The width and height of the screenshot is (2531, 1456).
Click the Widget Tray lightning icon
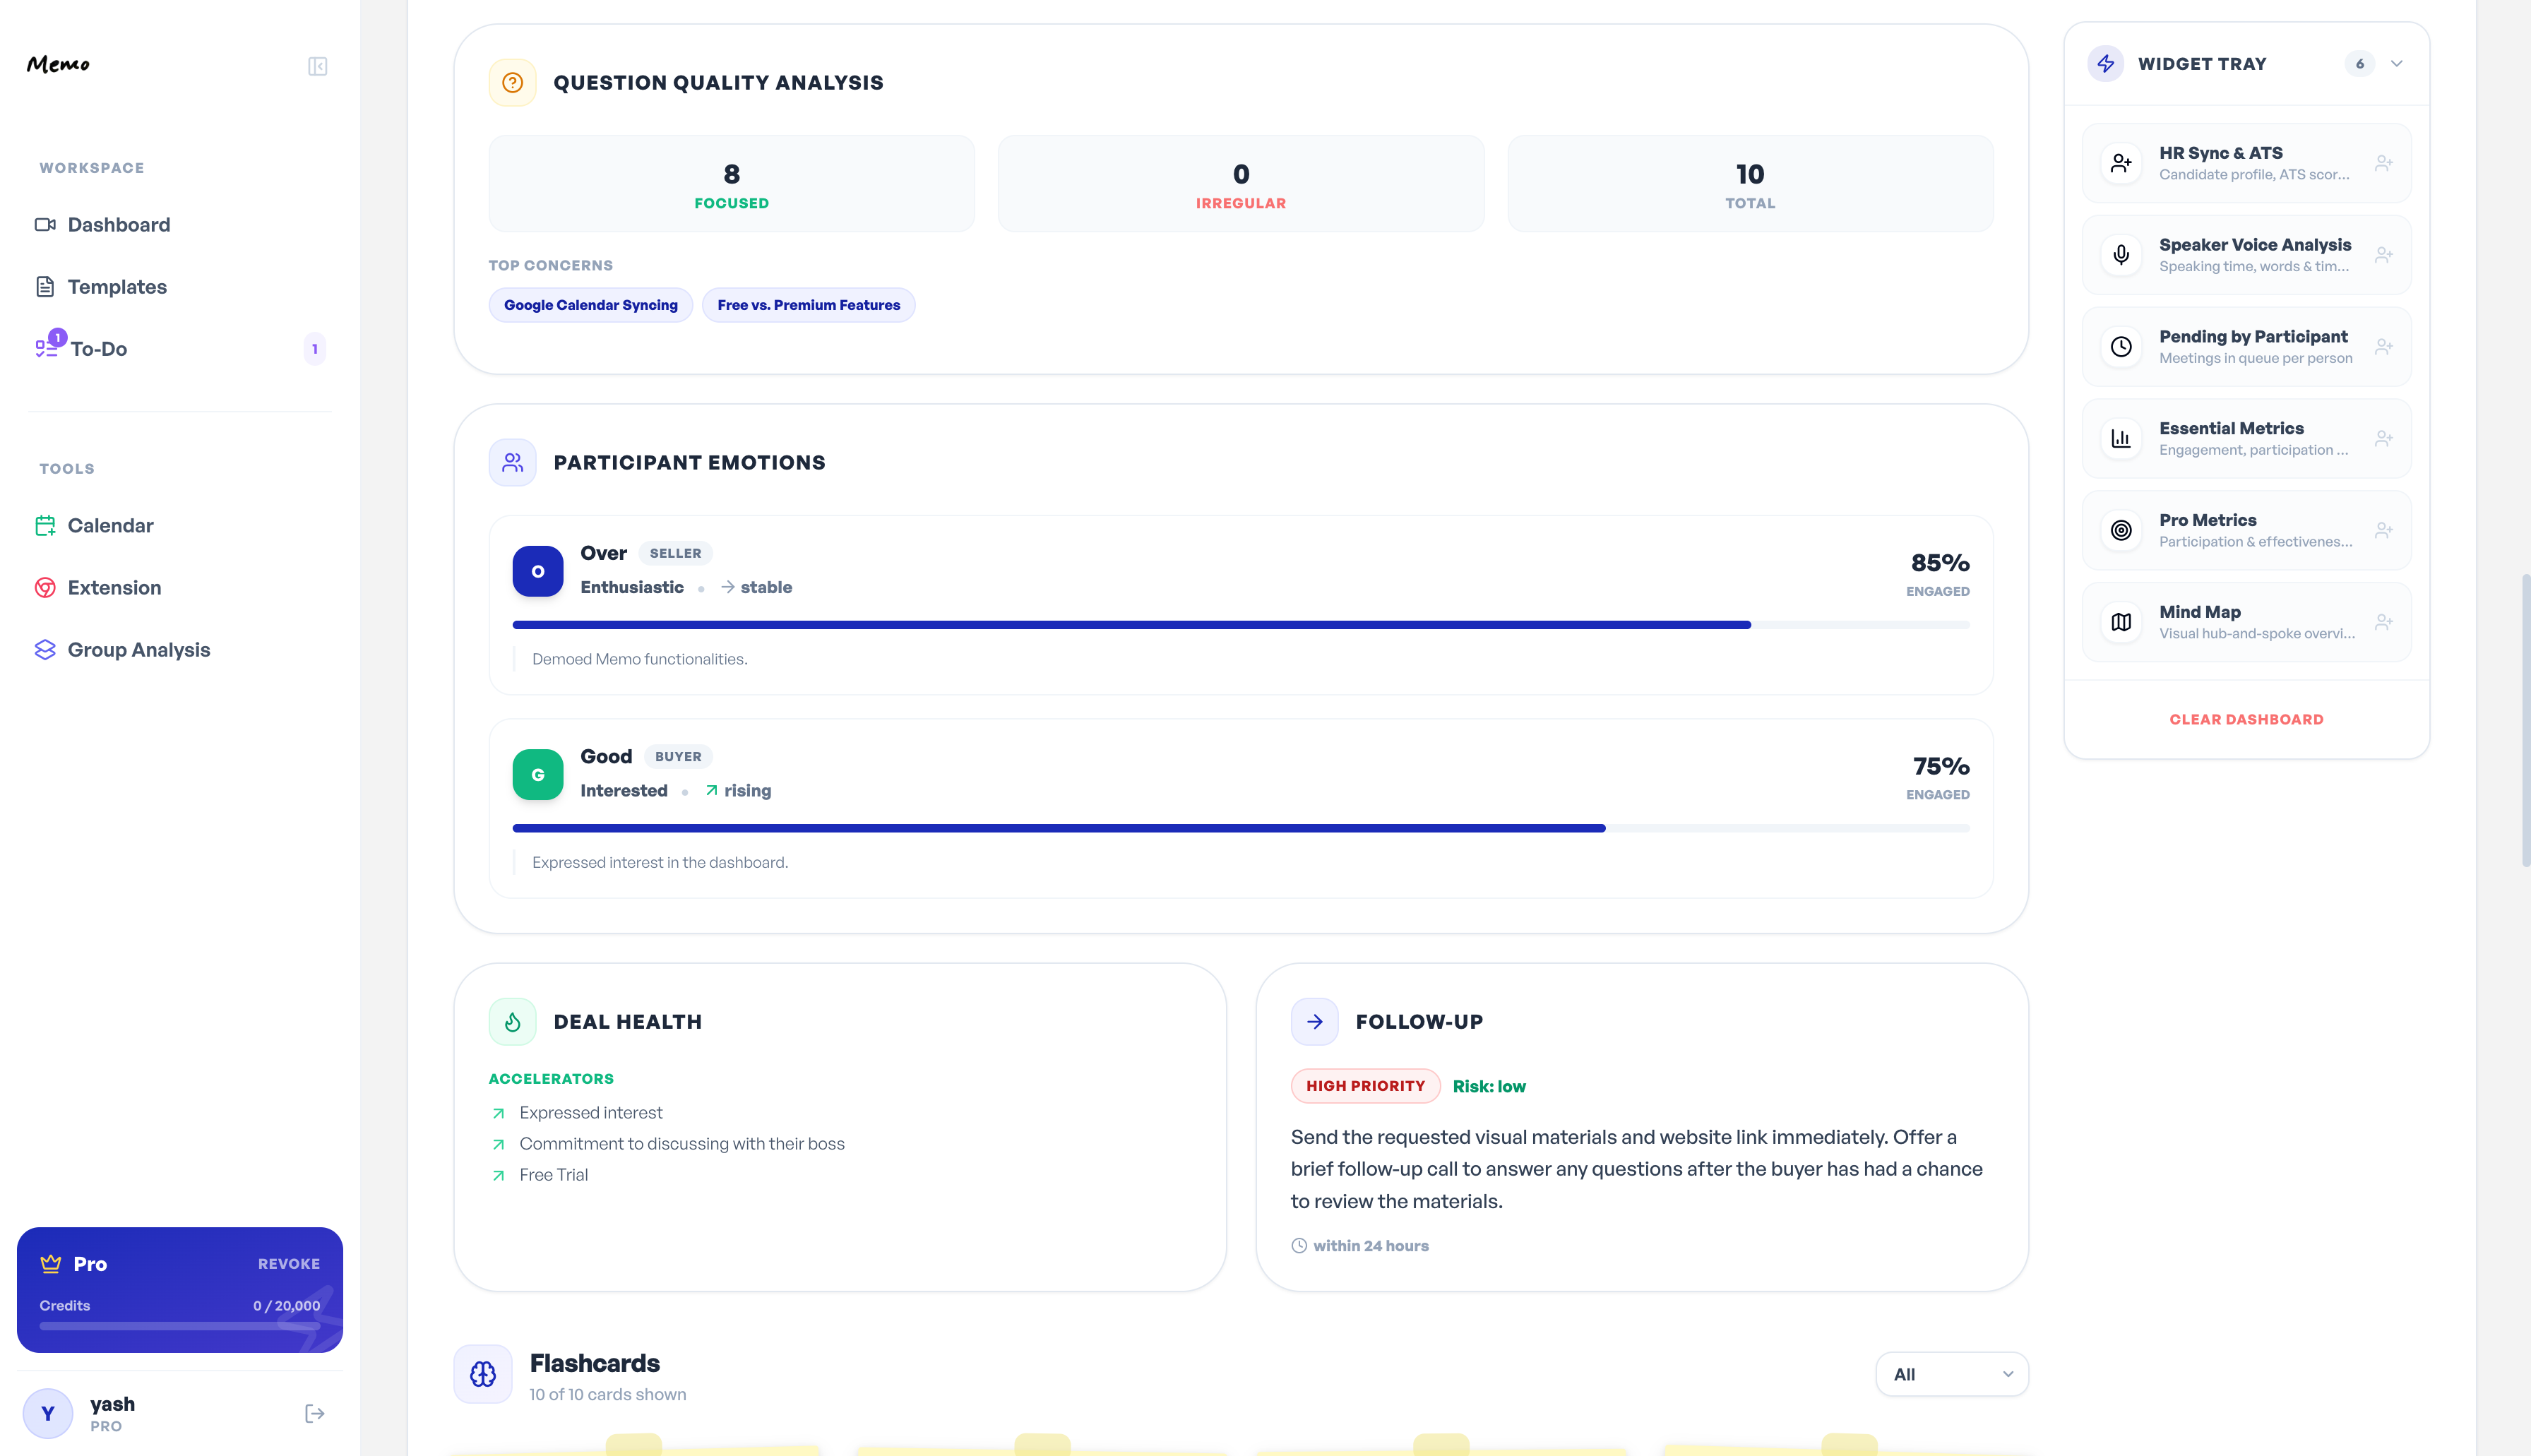pos(2105,64)
